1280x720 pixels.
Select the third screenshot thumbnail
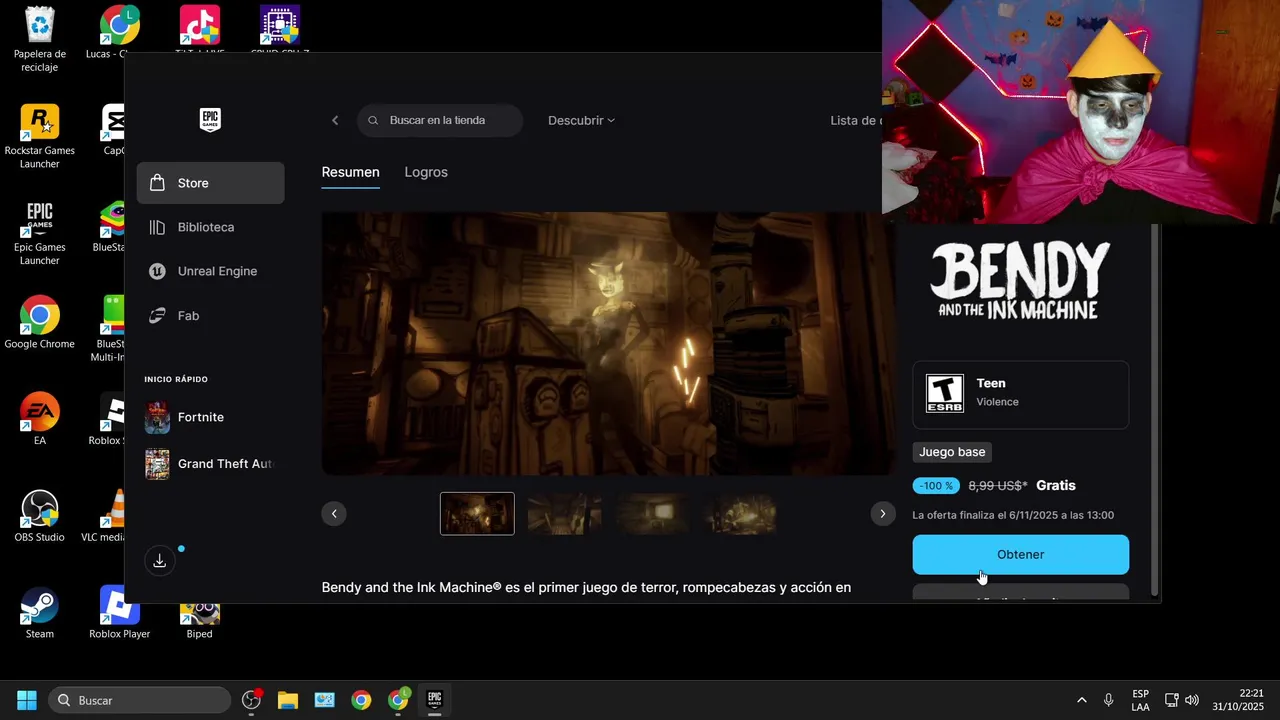[x=652, y=513]
